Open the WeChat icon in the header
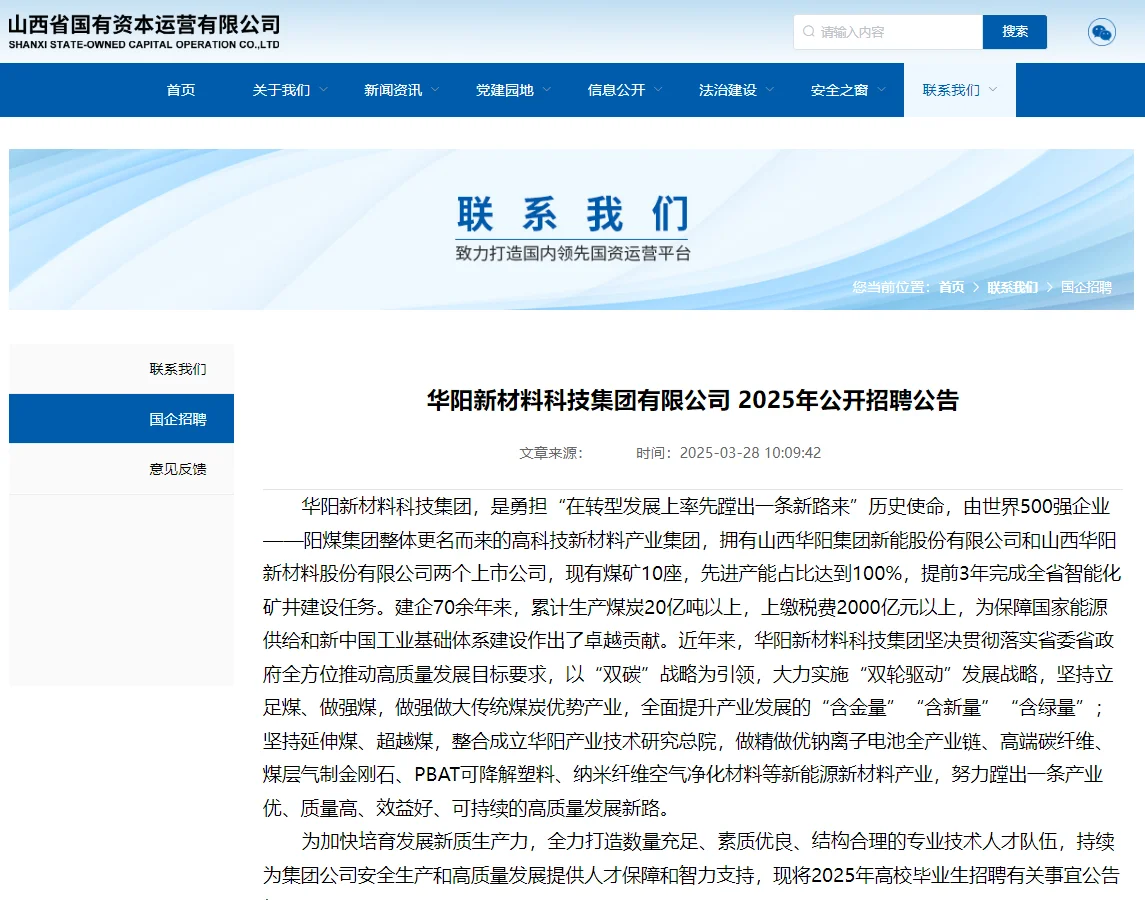This screenshot has width=1145, height=900. pyautogui.click(x=1101, y=32)
